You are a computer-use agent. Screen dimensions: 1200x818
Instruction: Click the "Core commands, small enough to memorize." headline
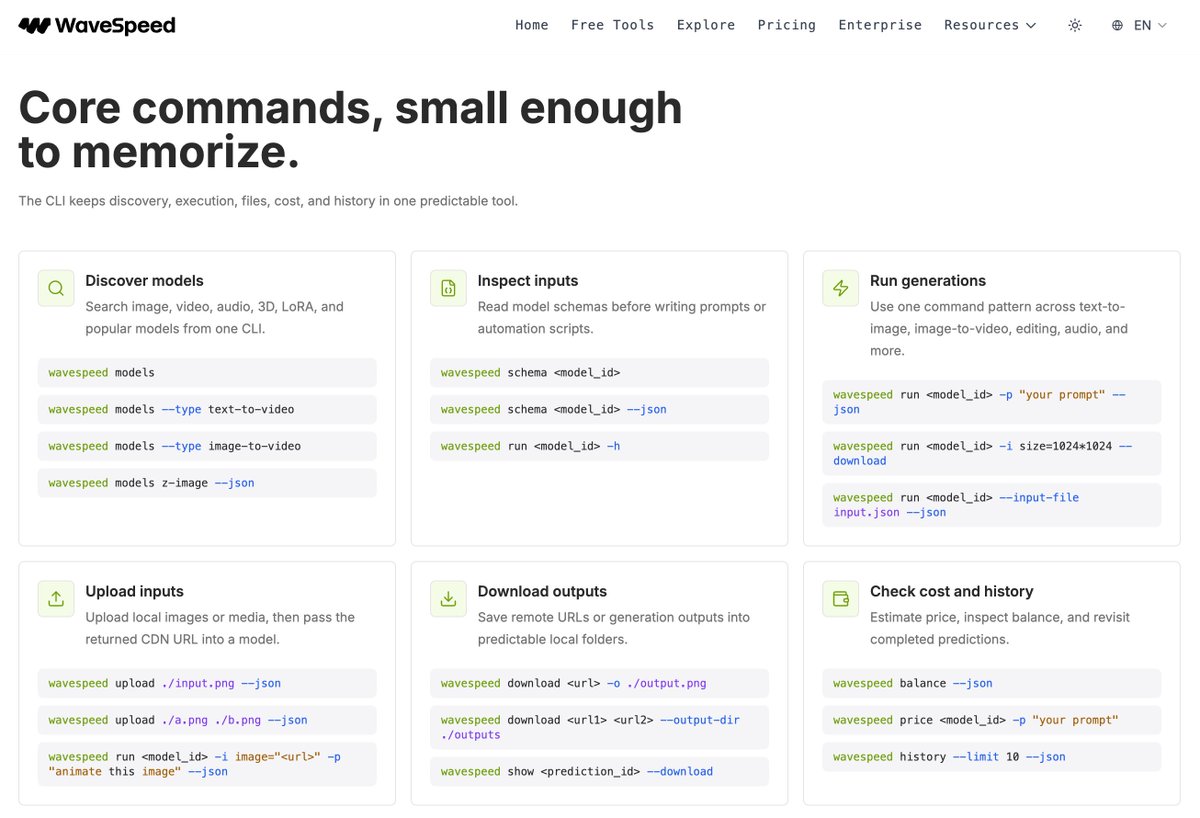point(350,129)
